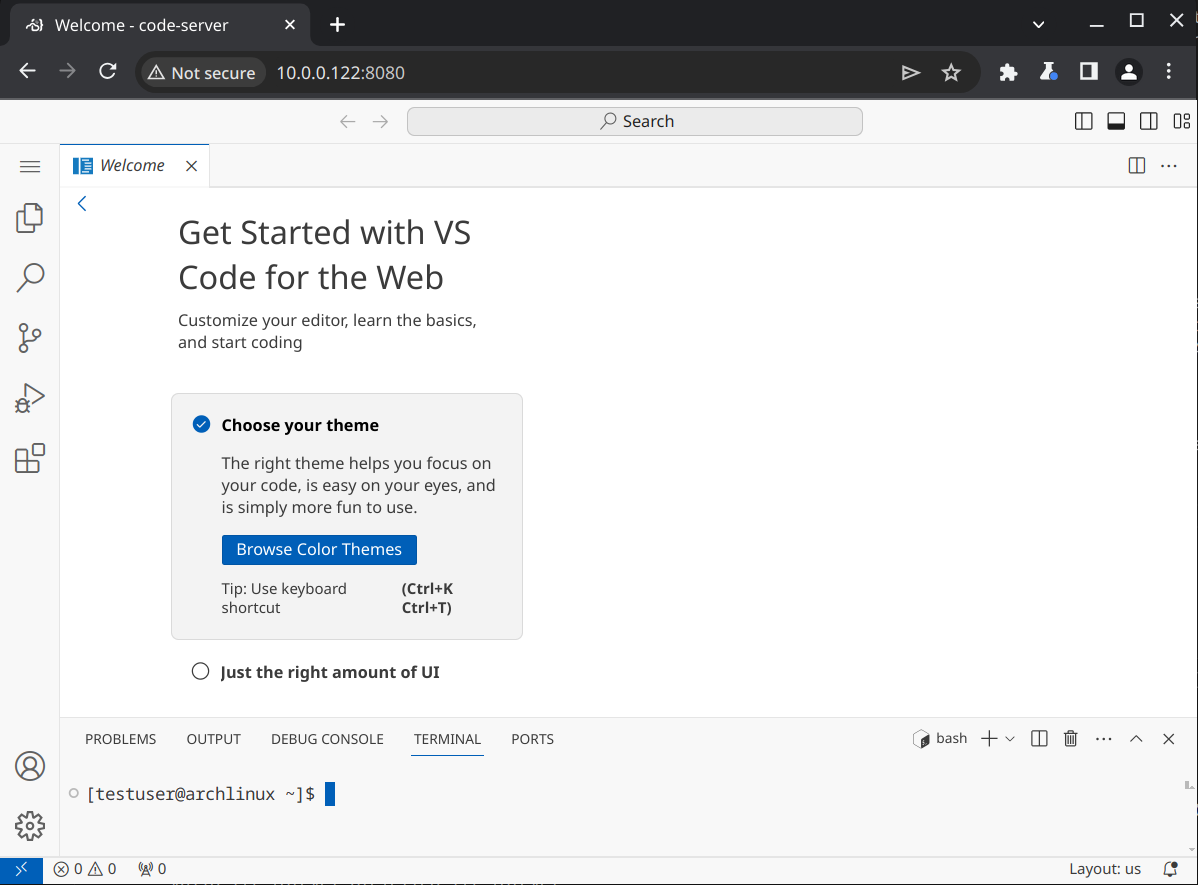Screen dimensions: 1198x885
Task: Open the Run and Debug view
Action: pos(30,398)
